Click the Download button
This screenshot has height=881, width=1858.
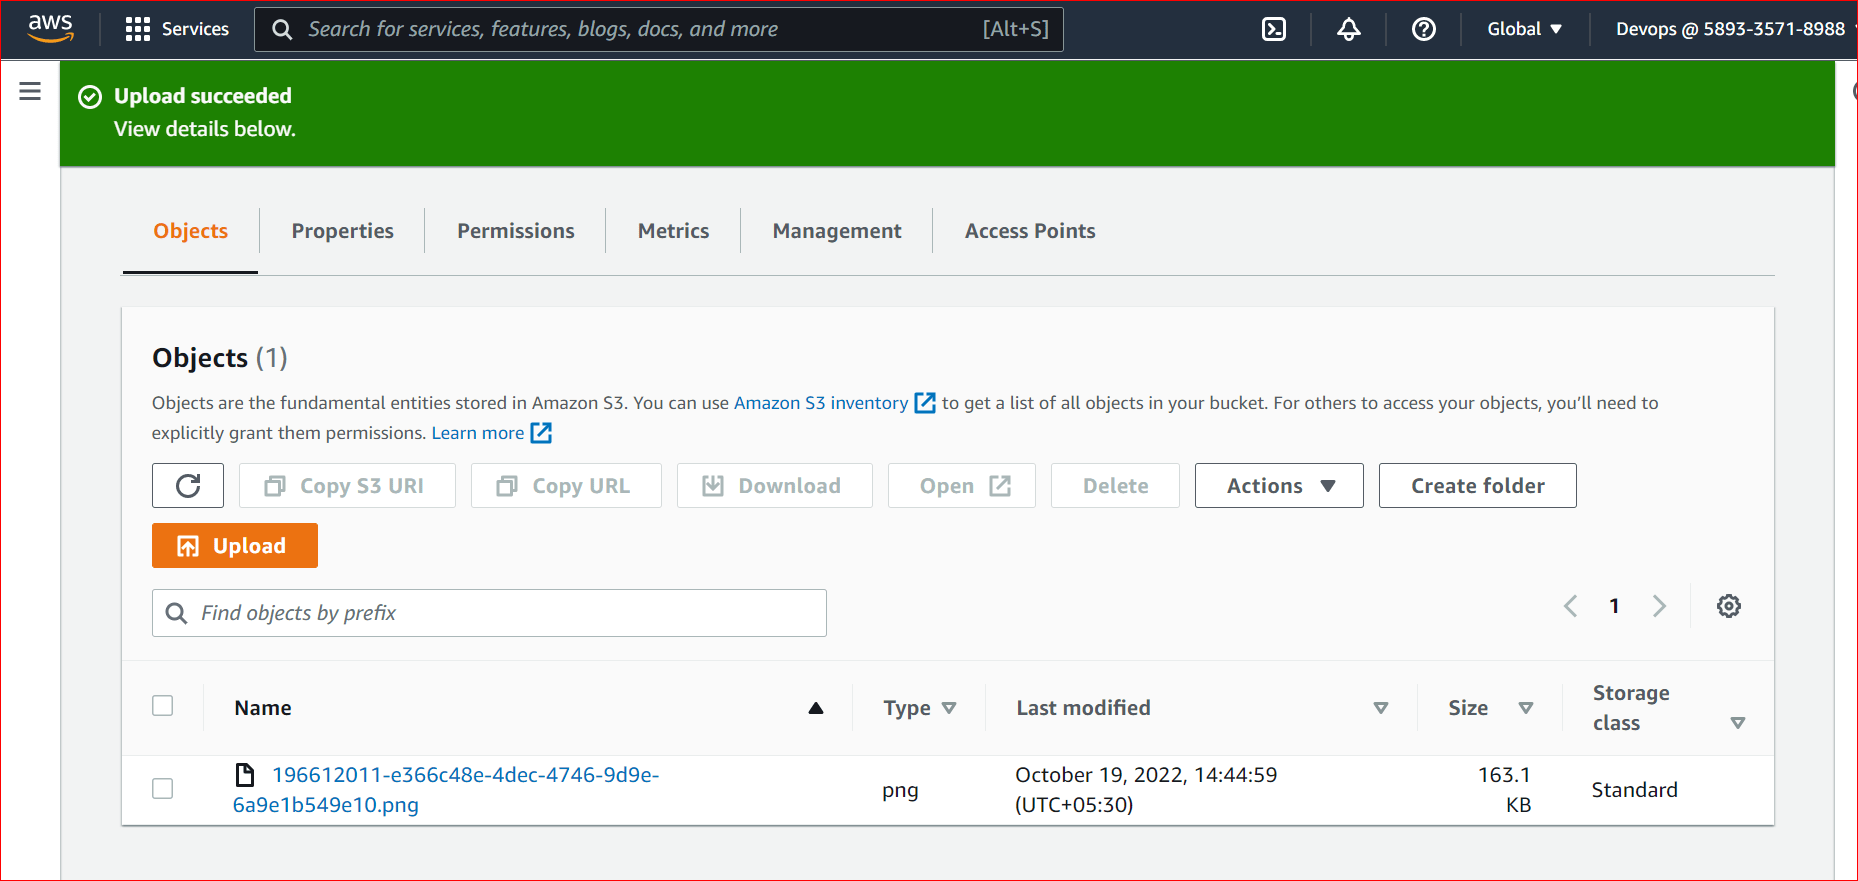click(x=775, y=486)
